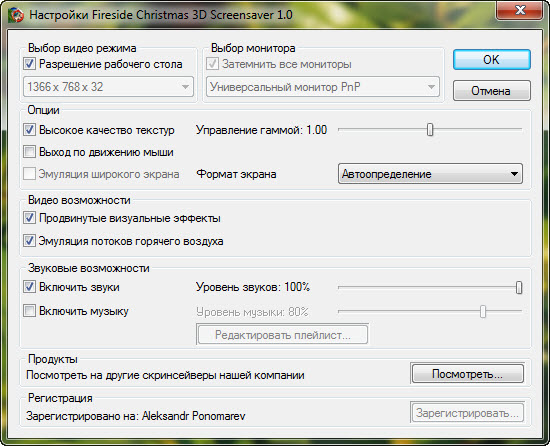This screenshot has width=550, height=446.
Task: Close the settings dialog window
Action: pyautogui.click(x=520, y=10)
